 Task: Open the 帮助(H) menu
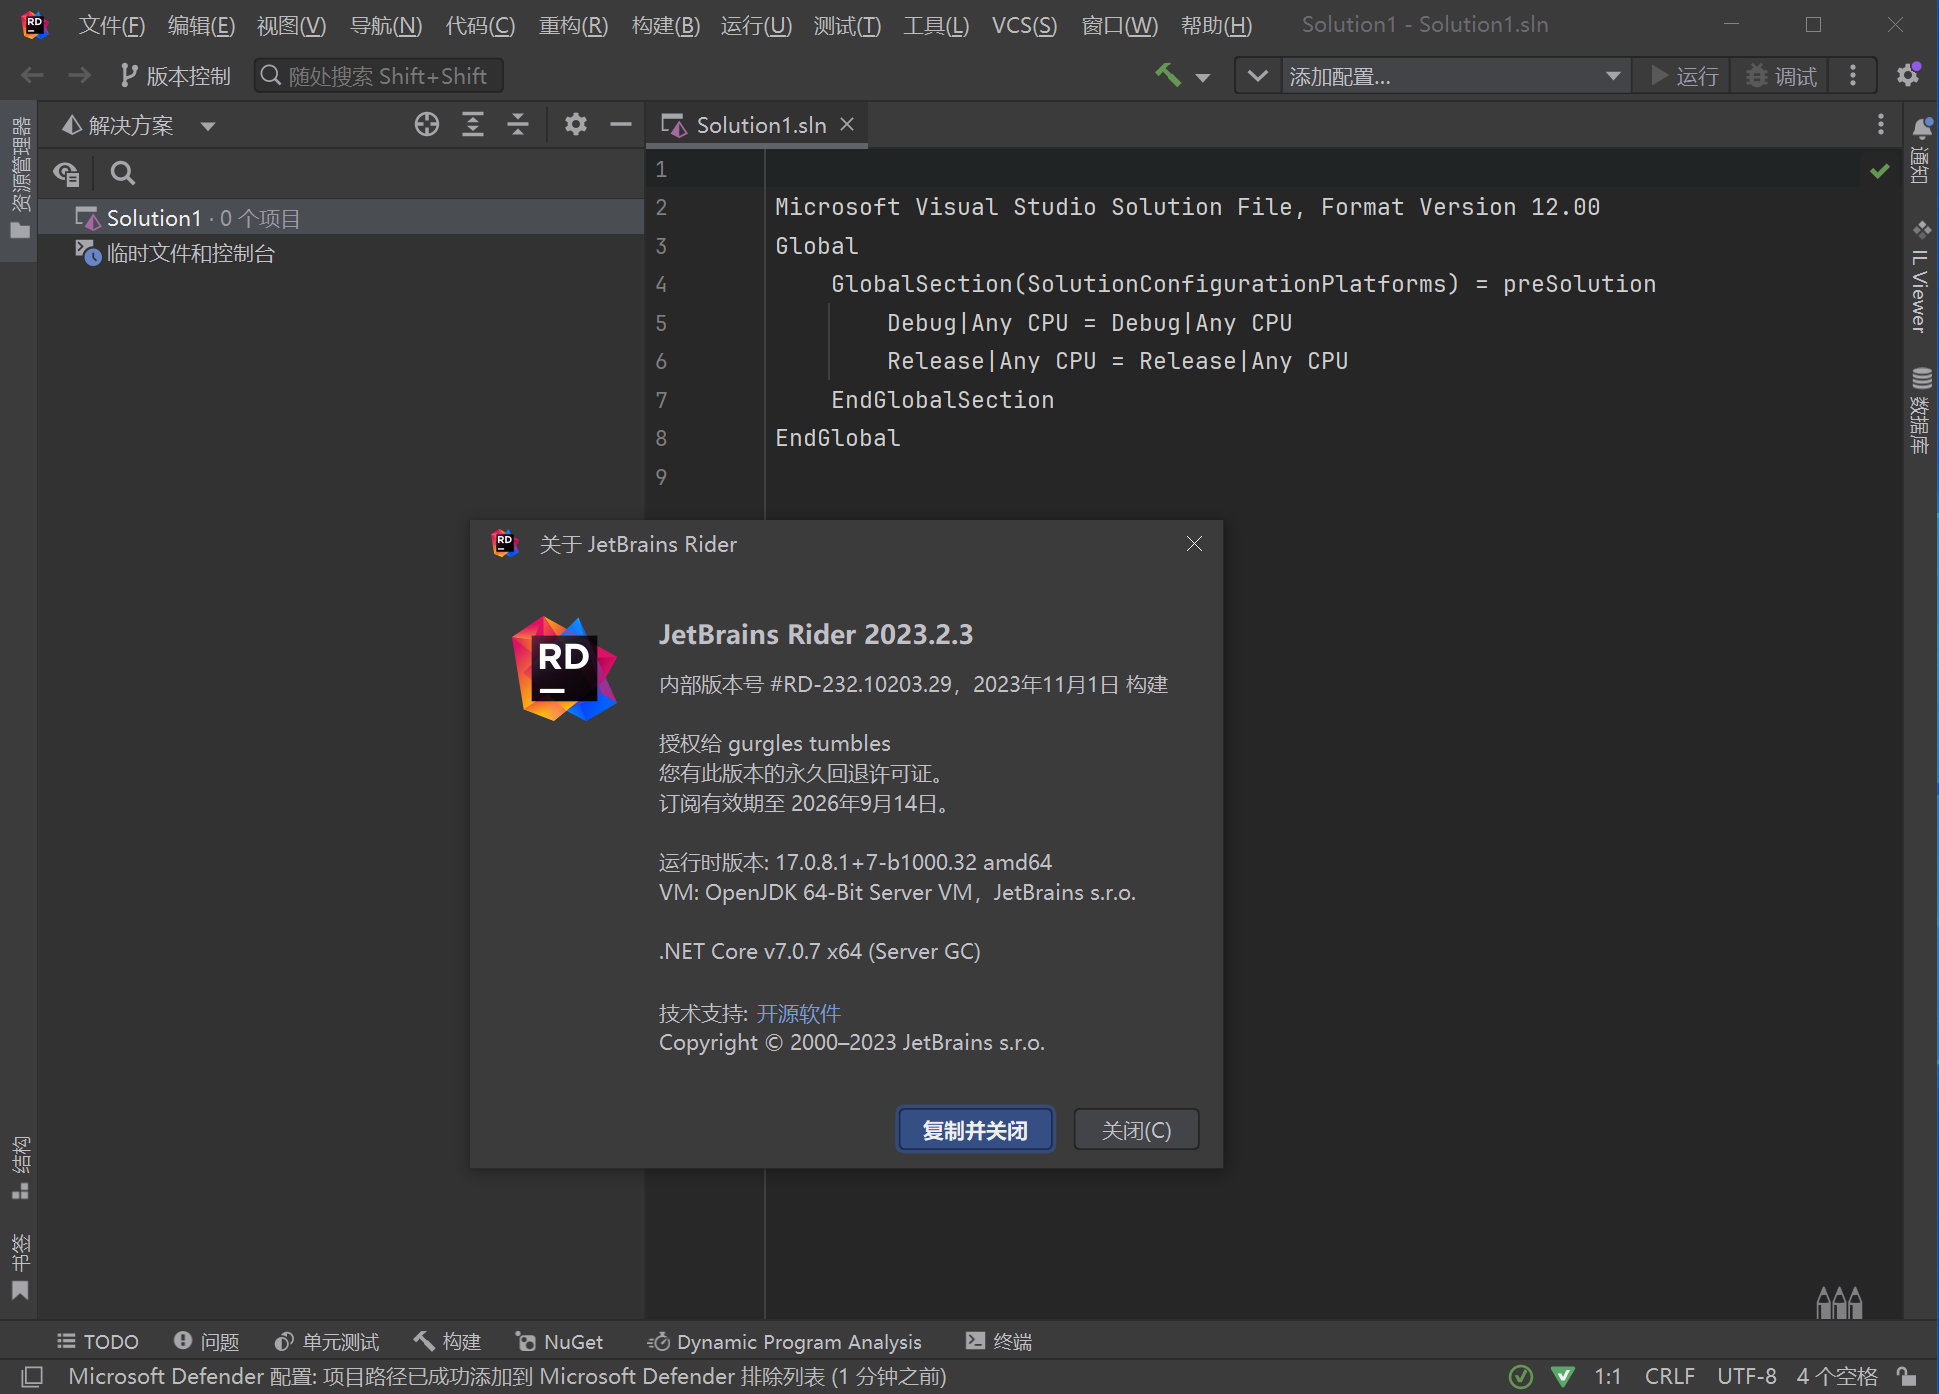pyautogui.click(x=1216, y=25)
